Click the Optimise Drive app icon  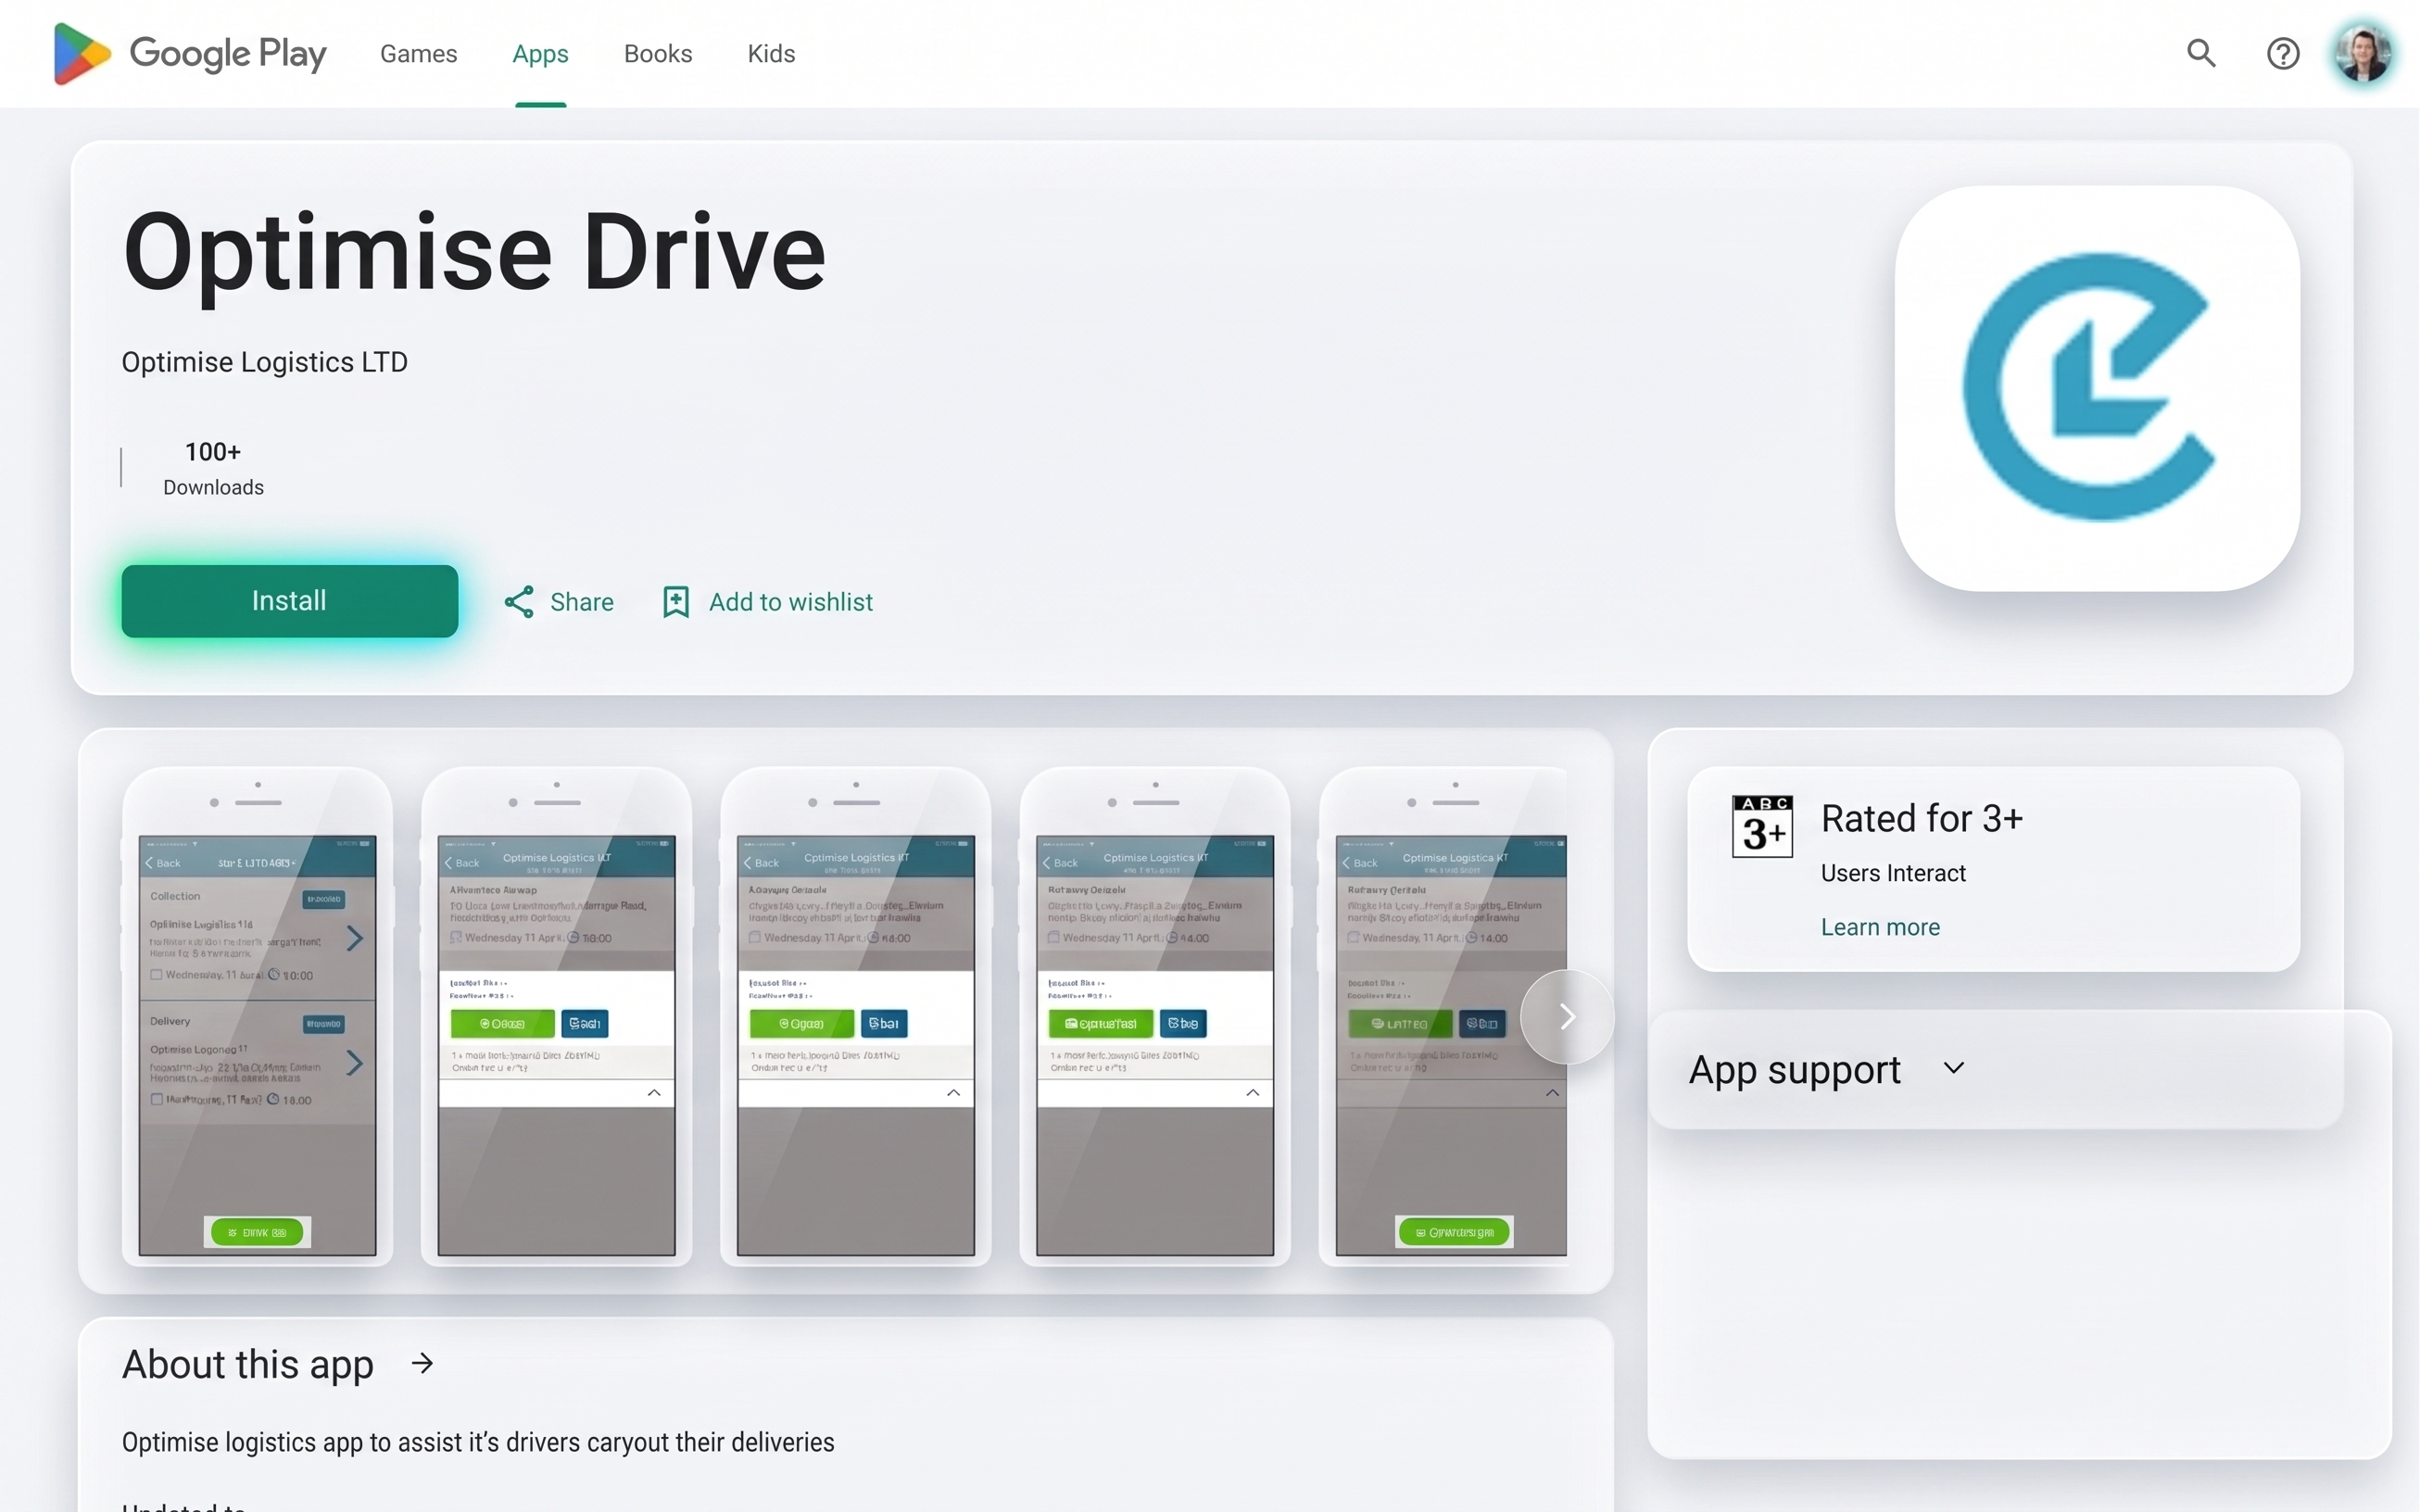tap(2097, 388)
